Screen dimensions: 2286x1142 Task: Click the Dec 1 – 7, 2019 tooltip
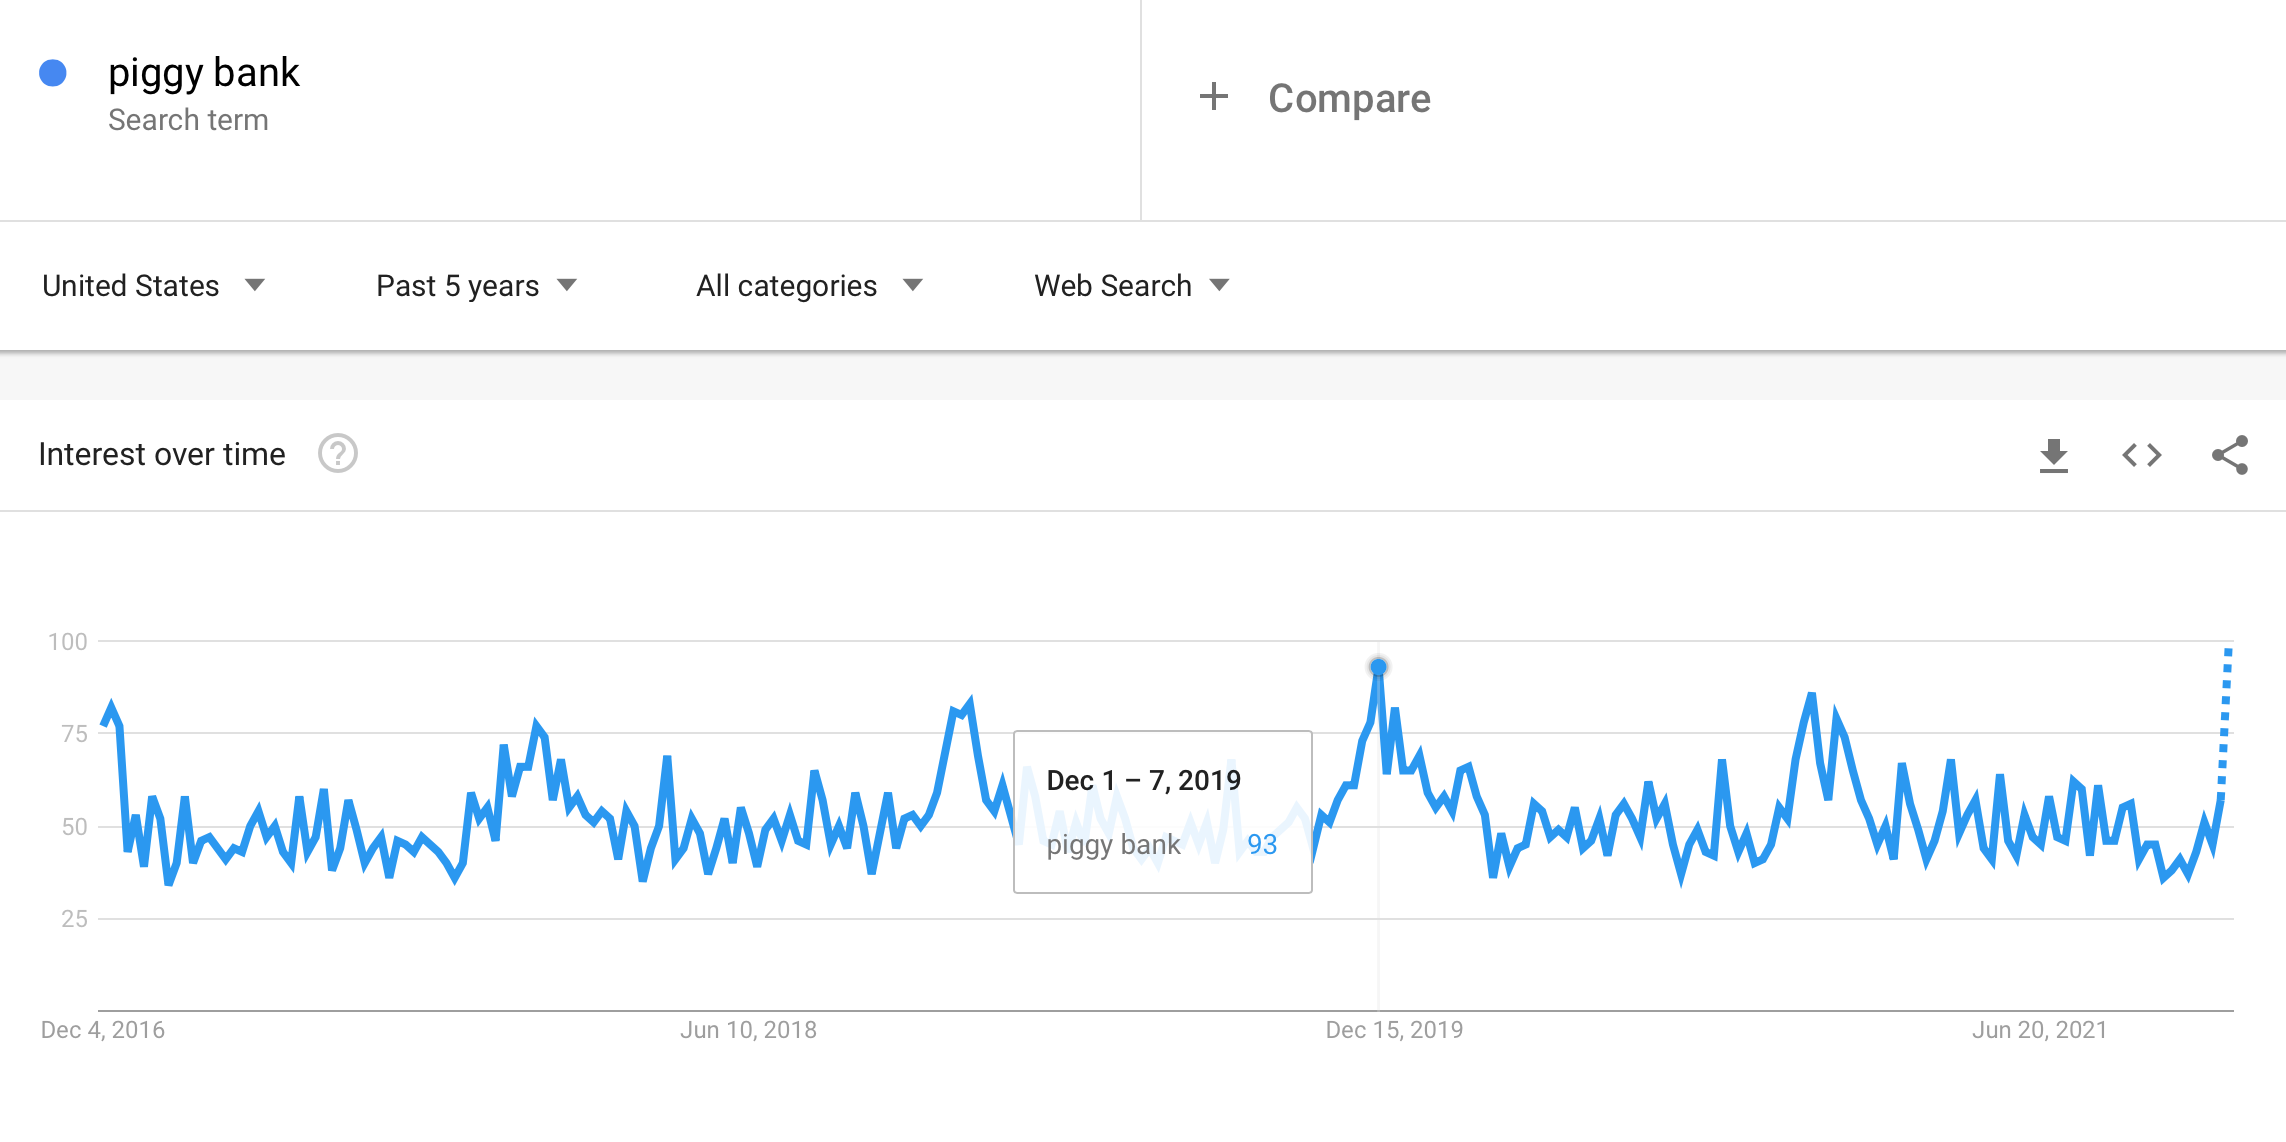(x=1163, y=812)
